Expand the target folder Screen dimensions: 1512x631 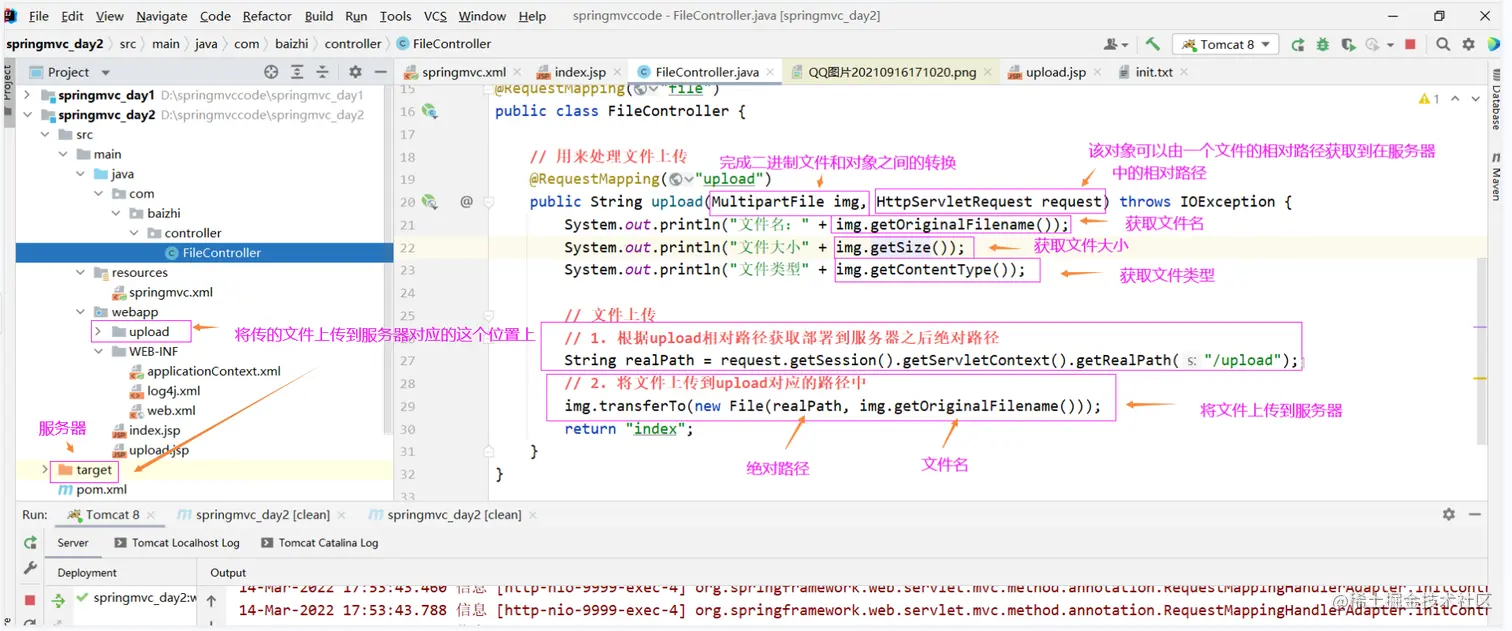(45, 470)
